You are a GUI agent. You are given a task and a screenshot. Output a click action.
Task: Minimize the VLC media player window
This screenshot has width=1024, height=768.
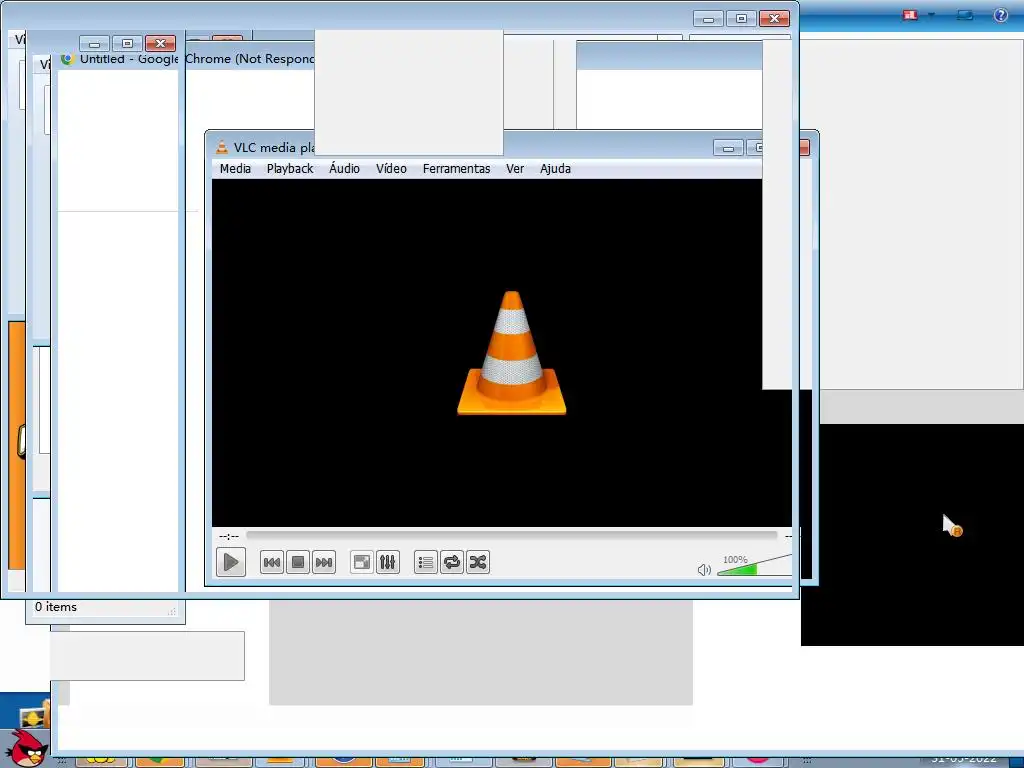(728, 148)
